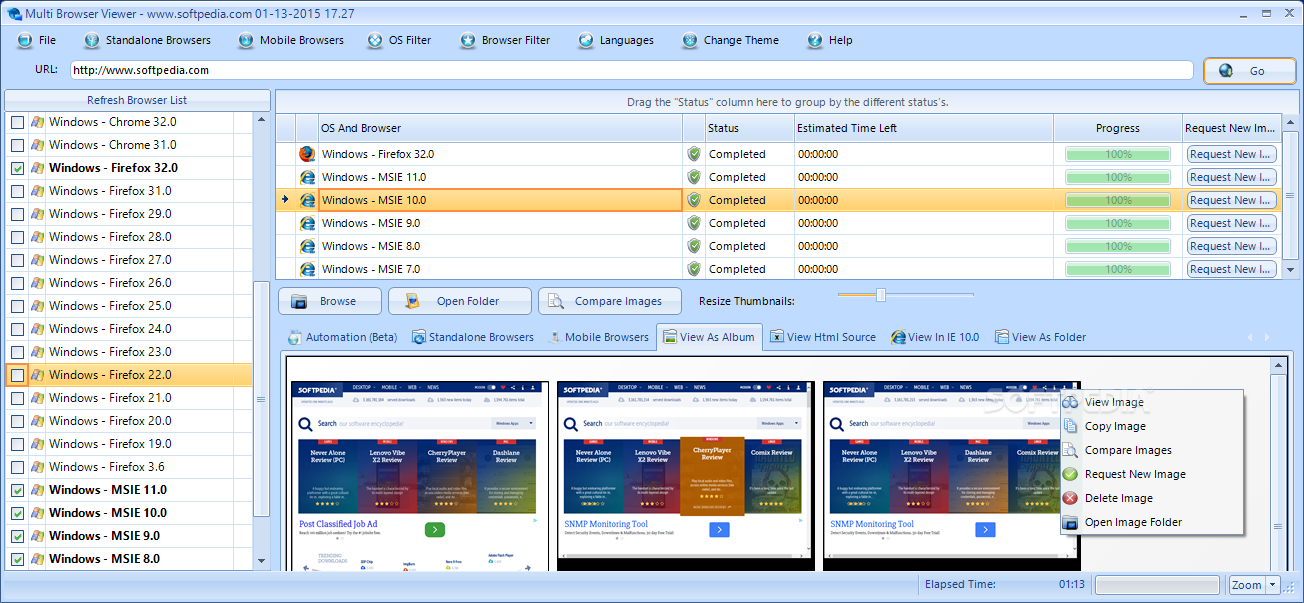Check the Windows - Firefox 28.0 checkbox
Screen dimensions: 1304x603
17,237
